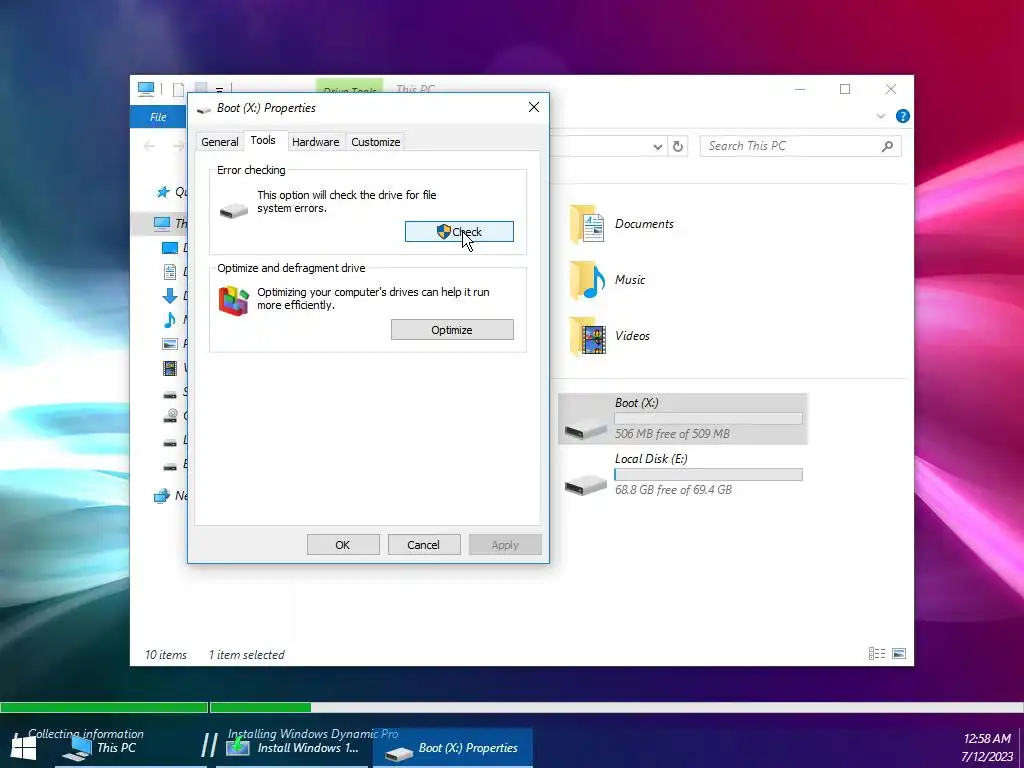Select the Quick access star in the sidebar
Image resolution: width=1024 pixels, height=768 pixels.
point(163,192)
